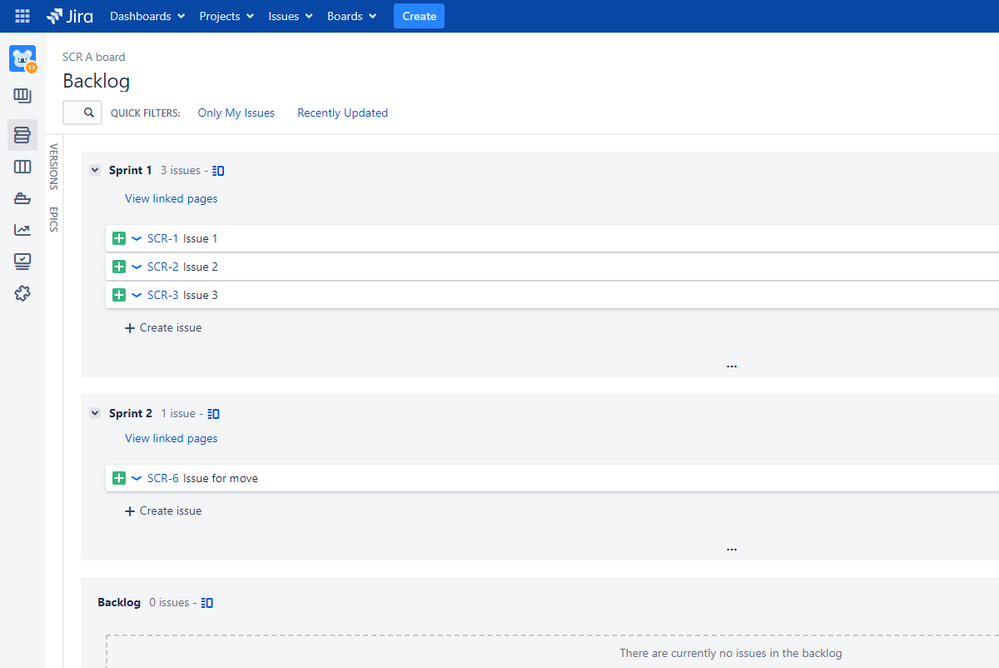This screenshot has width=999, height=668.
Task: Open the app switcher grid icon
Action: pos(22,16)
